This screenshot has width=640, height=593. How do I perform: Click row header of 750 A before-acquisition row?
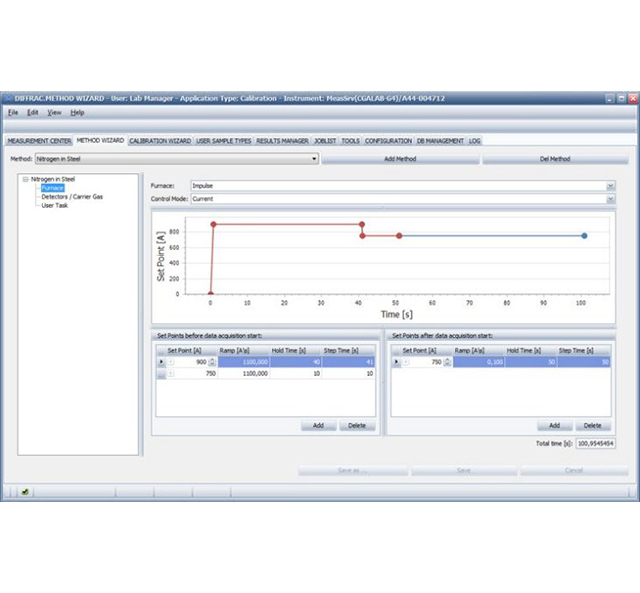(160, 373)
